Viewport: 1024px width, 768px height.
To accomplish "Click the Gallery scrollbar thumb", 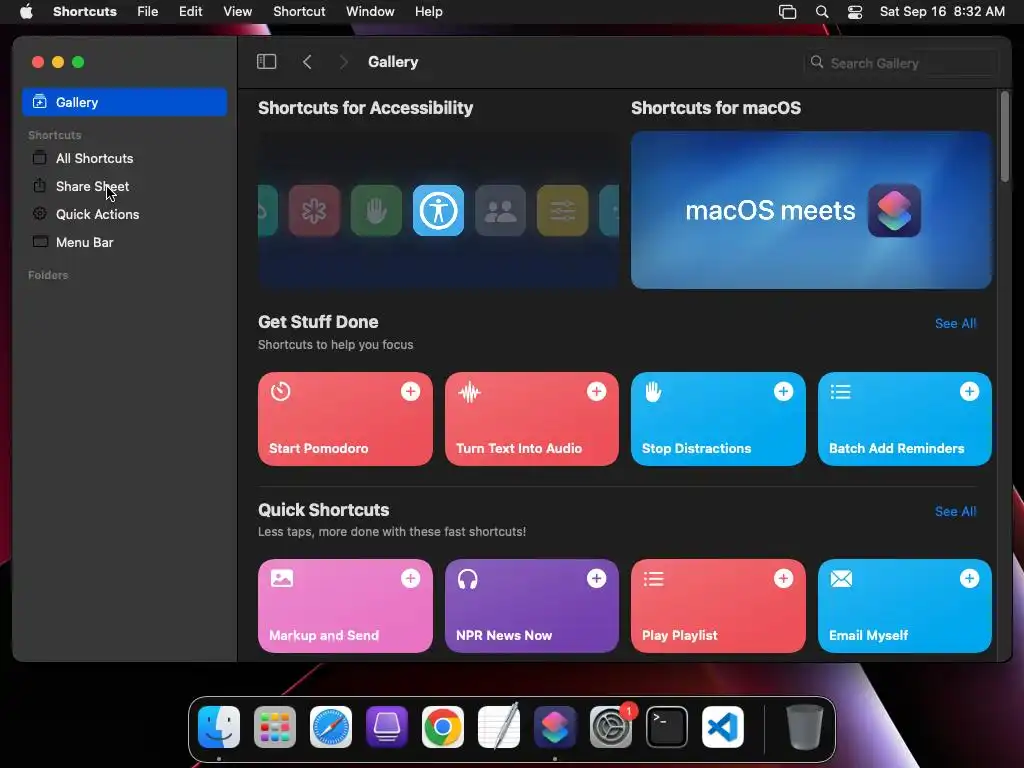I will [x=1004, y=136].
